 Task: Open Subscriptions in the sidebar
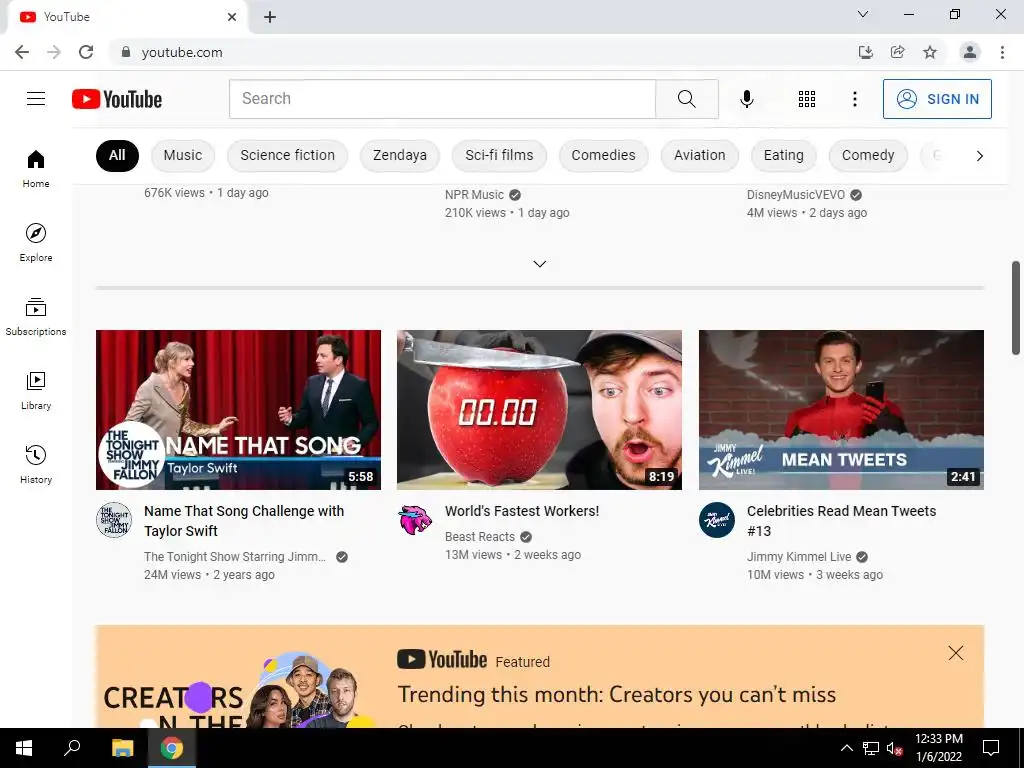[x=36, y=316]
